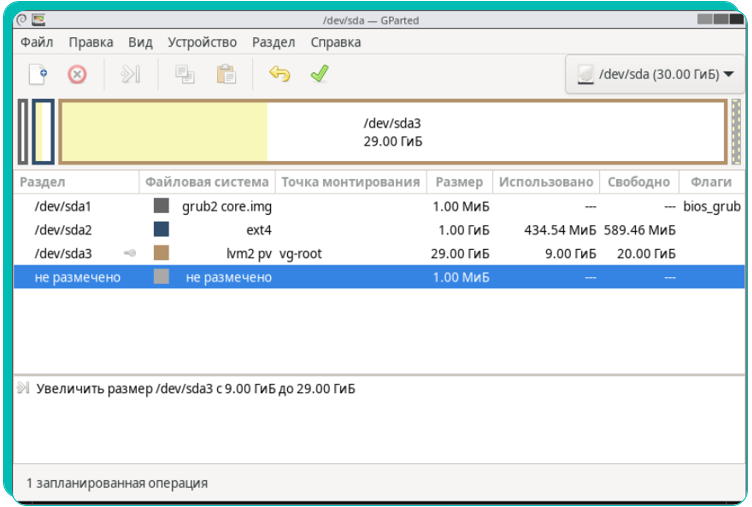This screenshot has height=507, width=752.
Task: Click the Resize/Move toolbar icon
Action: 130,74
